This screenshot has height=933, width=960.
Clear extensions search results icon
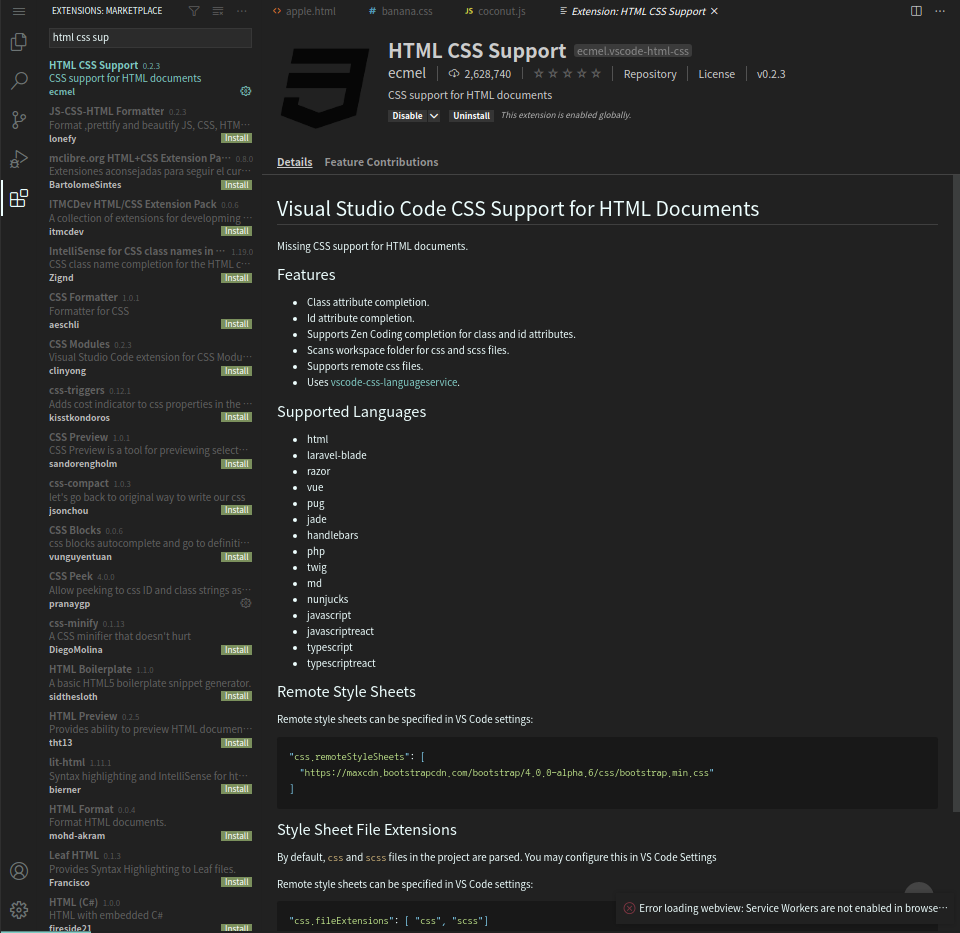[x=218, y=11]
